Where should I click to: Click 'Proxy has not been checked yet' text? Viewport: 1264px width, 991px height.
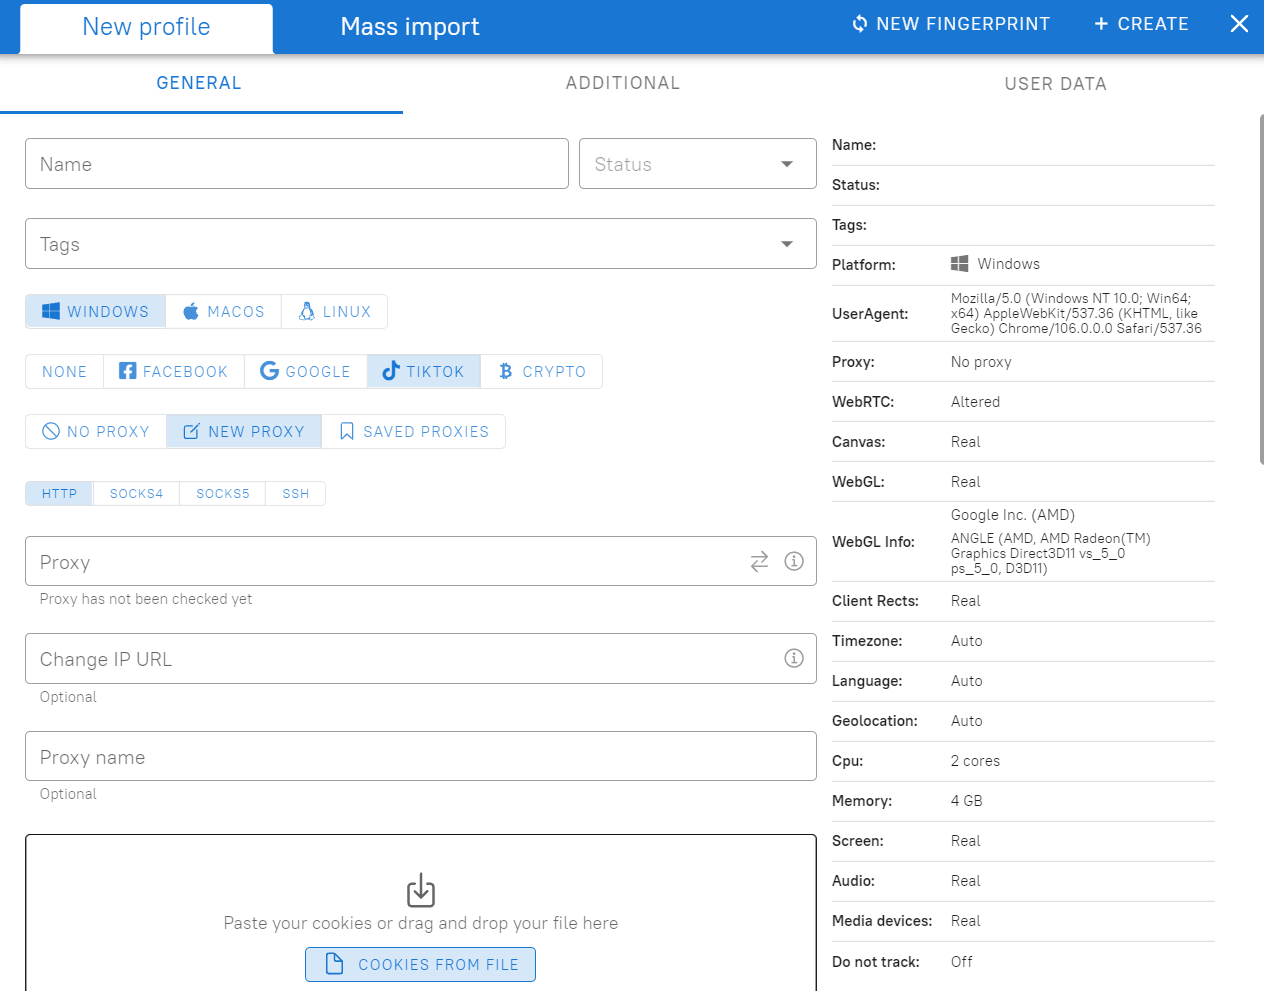coord(146,599)
